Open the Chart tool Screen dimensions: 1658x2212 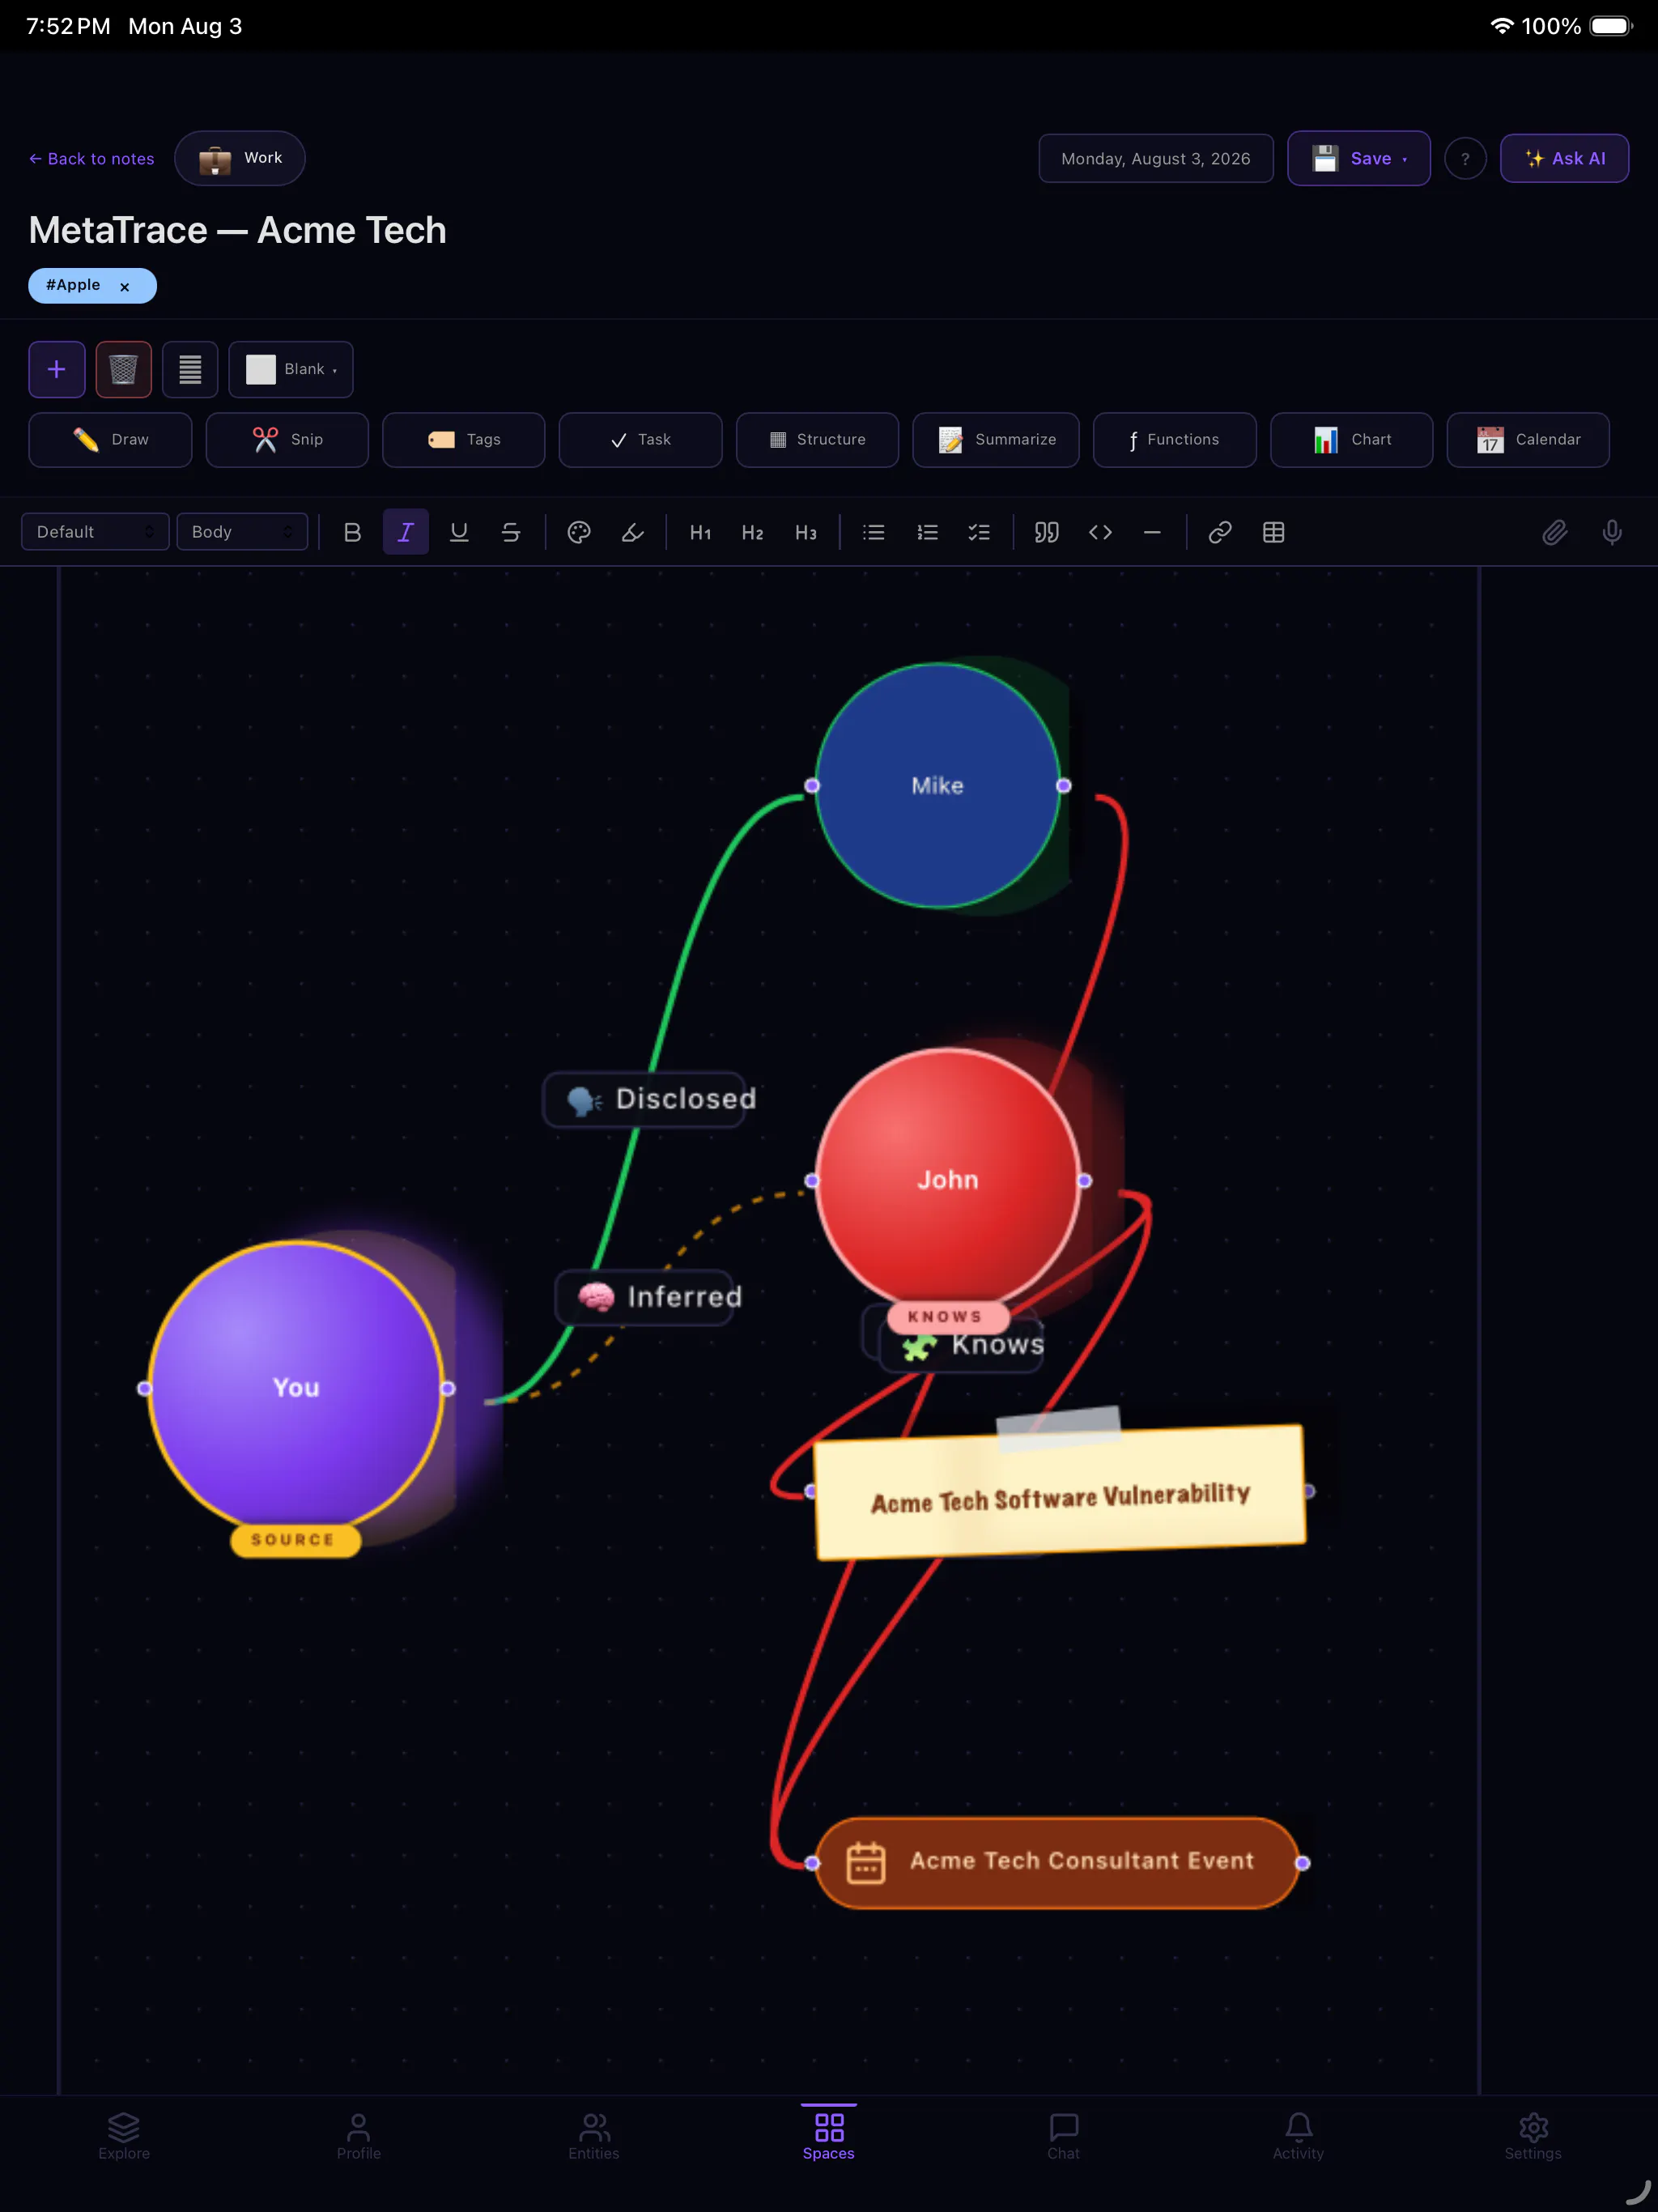pos(1351,440)
